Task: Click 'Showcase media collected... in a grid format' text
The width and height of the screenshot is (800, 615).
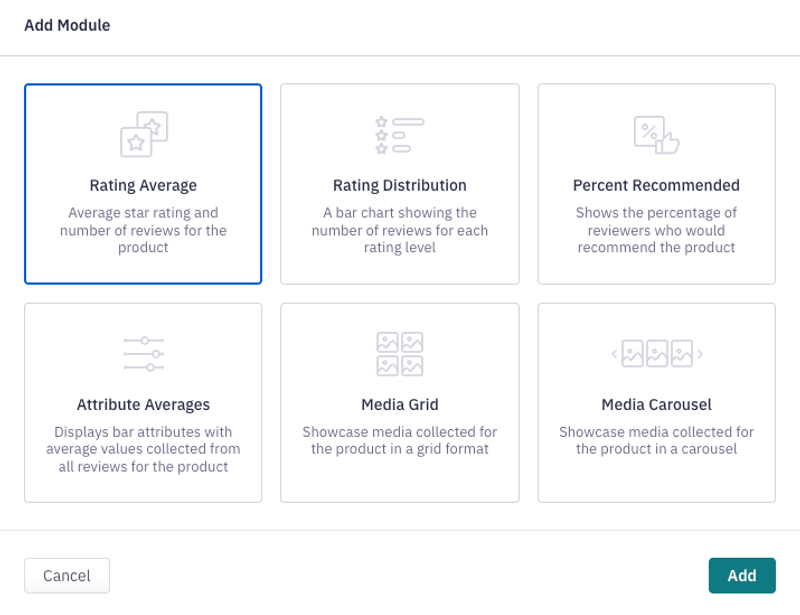Action: tap(399, 440)
